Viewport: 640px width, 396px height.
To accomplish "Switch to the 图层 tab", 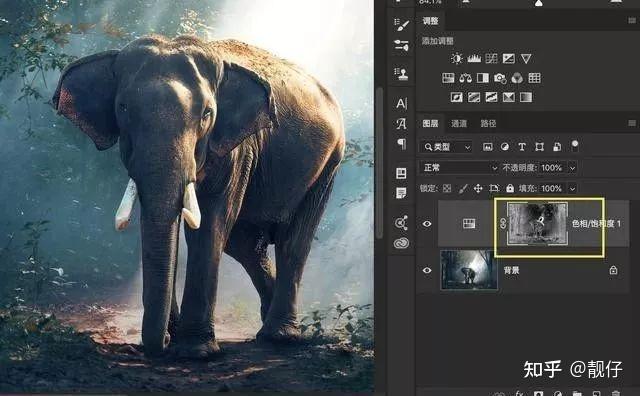I will click(x=430, y=123).
